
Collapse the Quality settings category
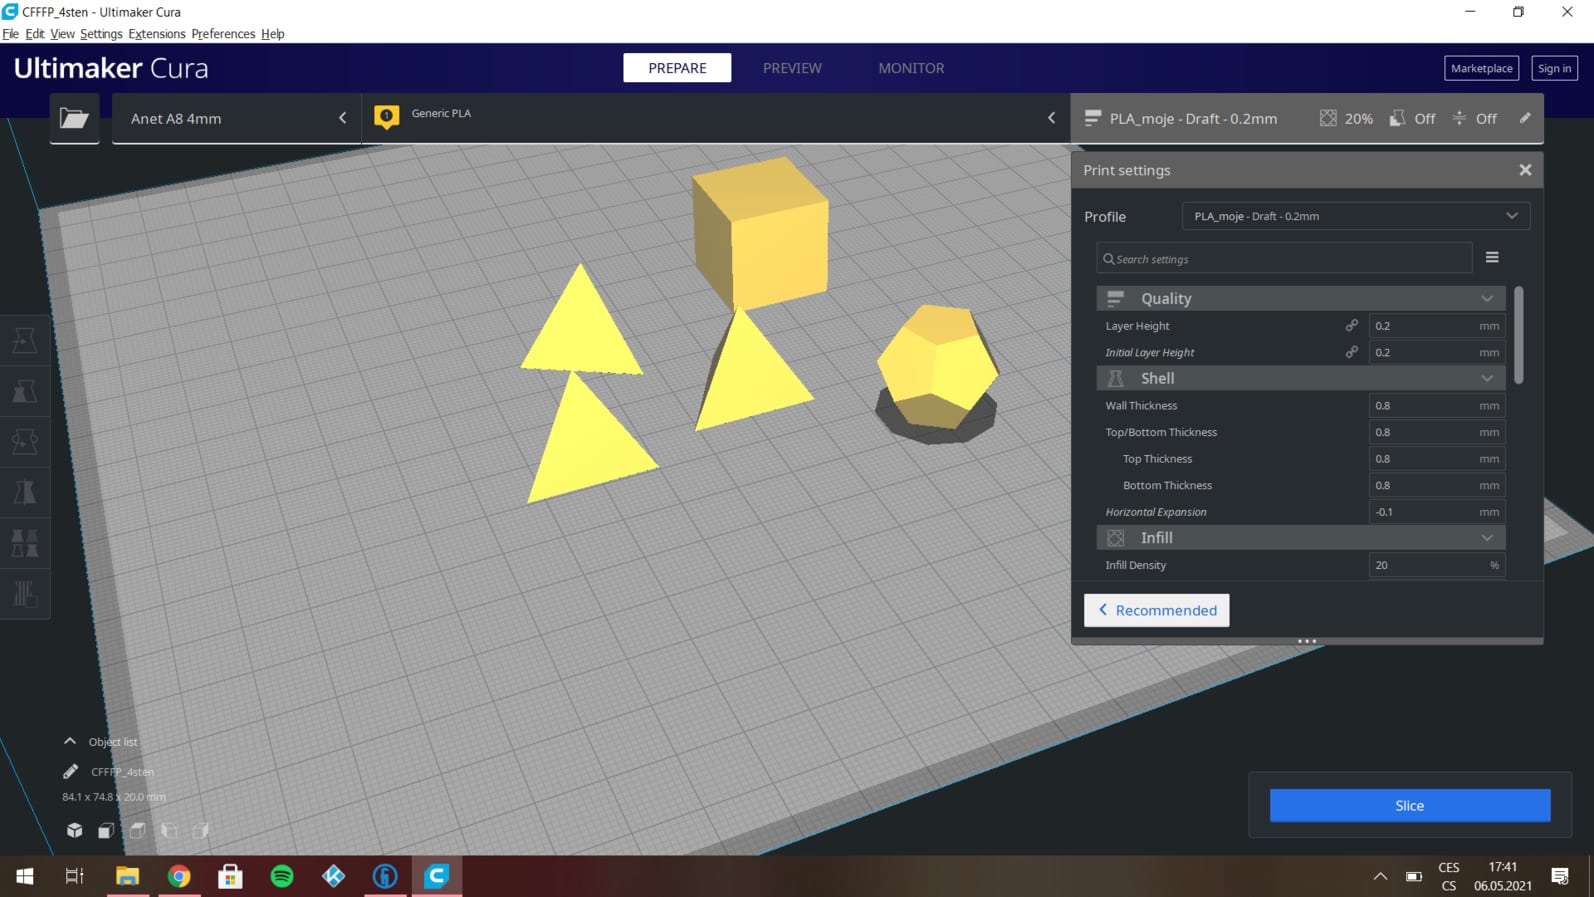pos(1300,298)
